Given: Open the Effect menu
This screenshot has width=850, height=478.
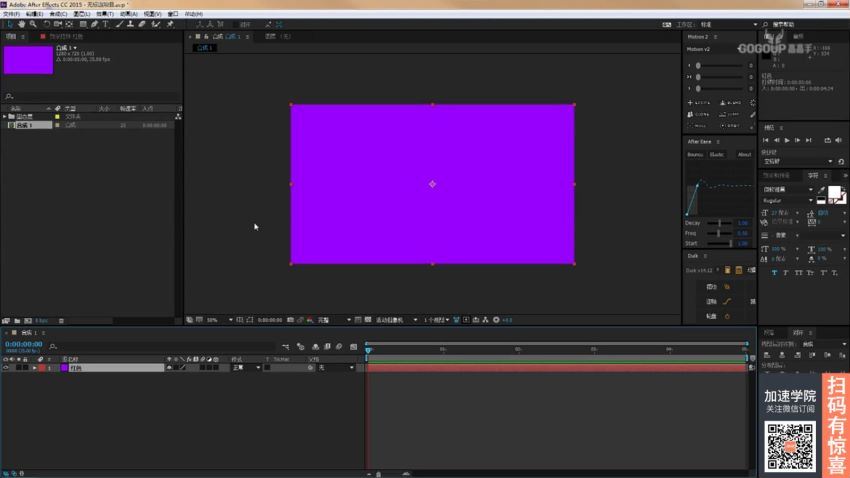Looking at the screenshot, I should (x=105, y=14).
